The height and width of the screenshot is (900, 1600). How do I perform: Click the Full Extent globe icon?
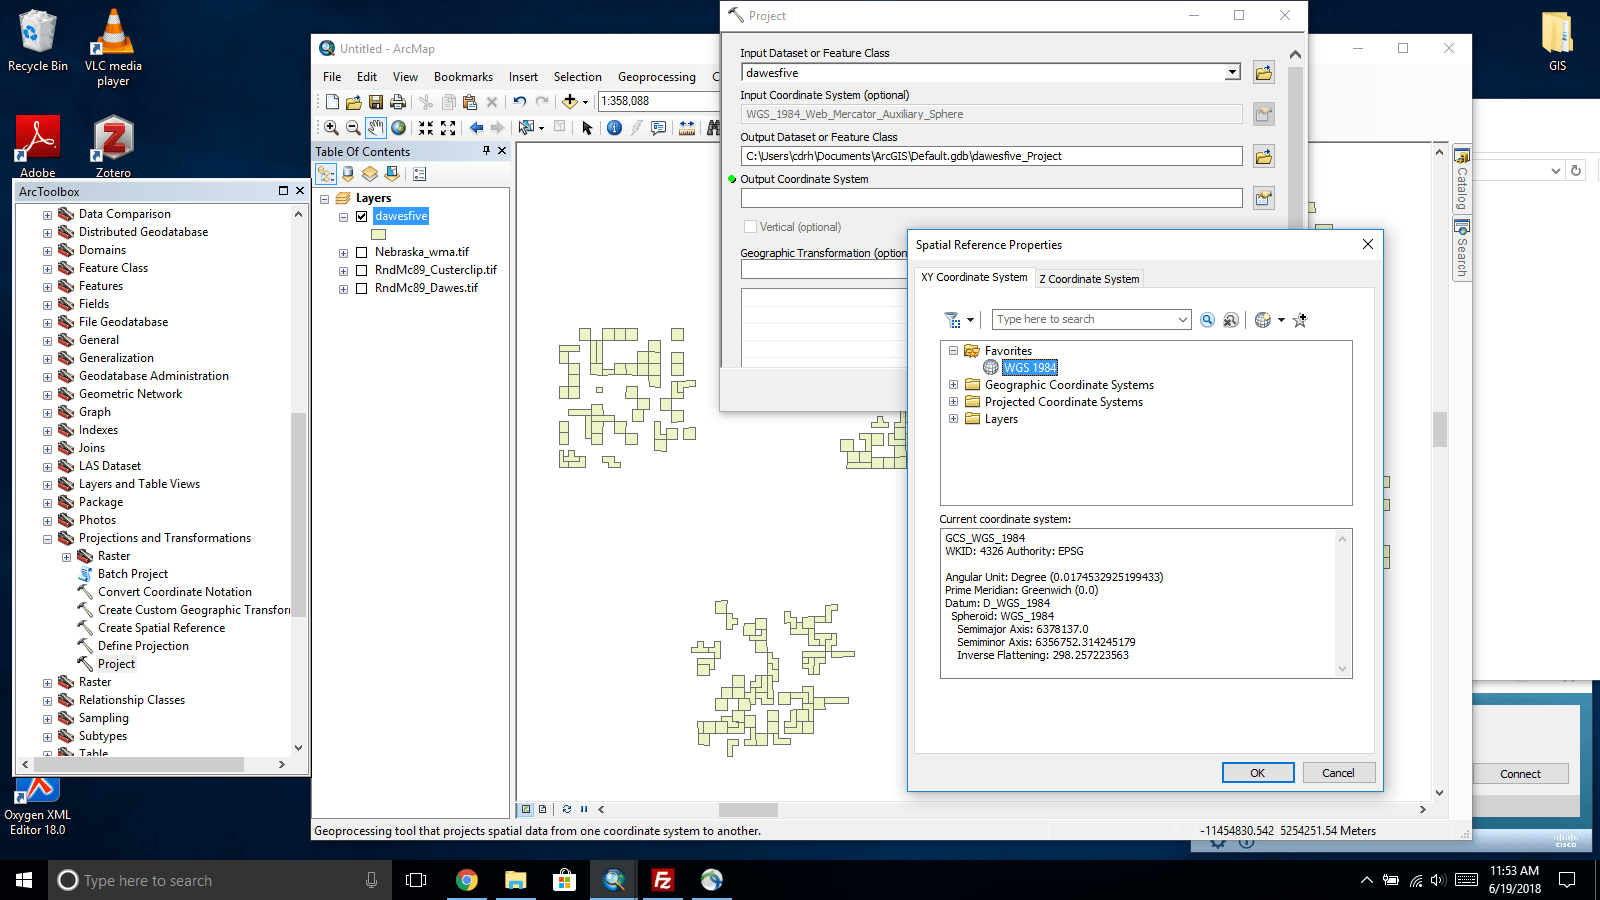click(x=398, y=128)
